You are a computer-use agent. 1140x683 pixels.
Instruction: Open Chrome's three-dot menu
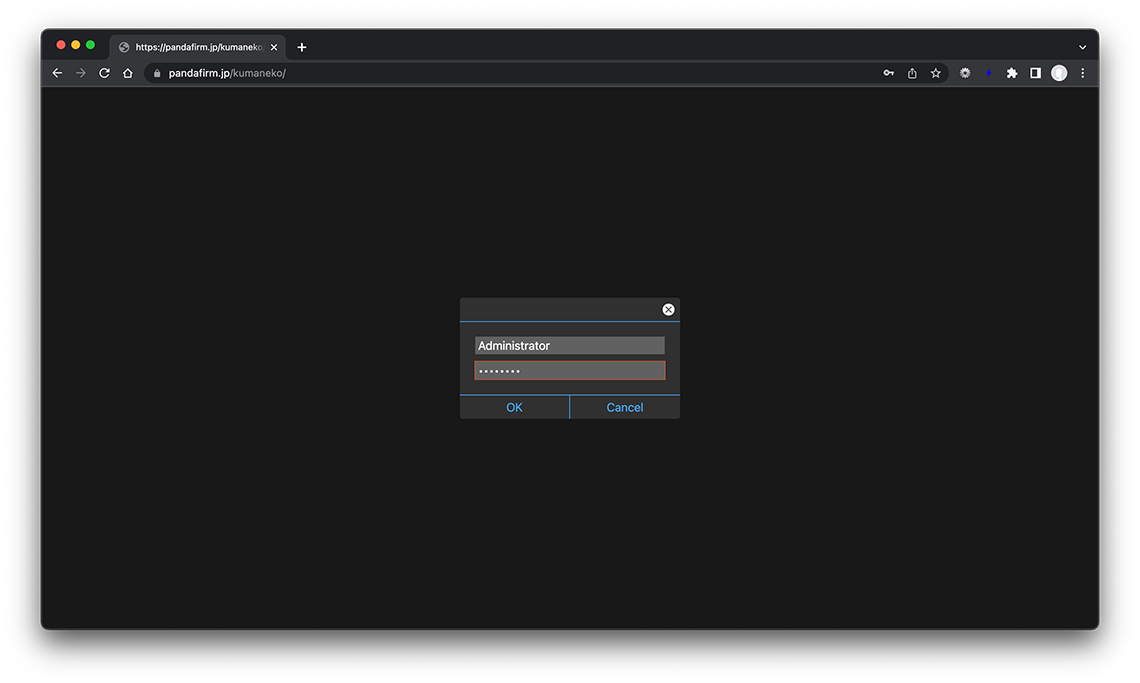(1082, 73)
